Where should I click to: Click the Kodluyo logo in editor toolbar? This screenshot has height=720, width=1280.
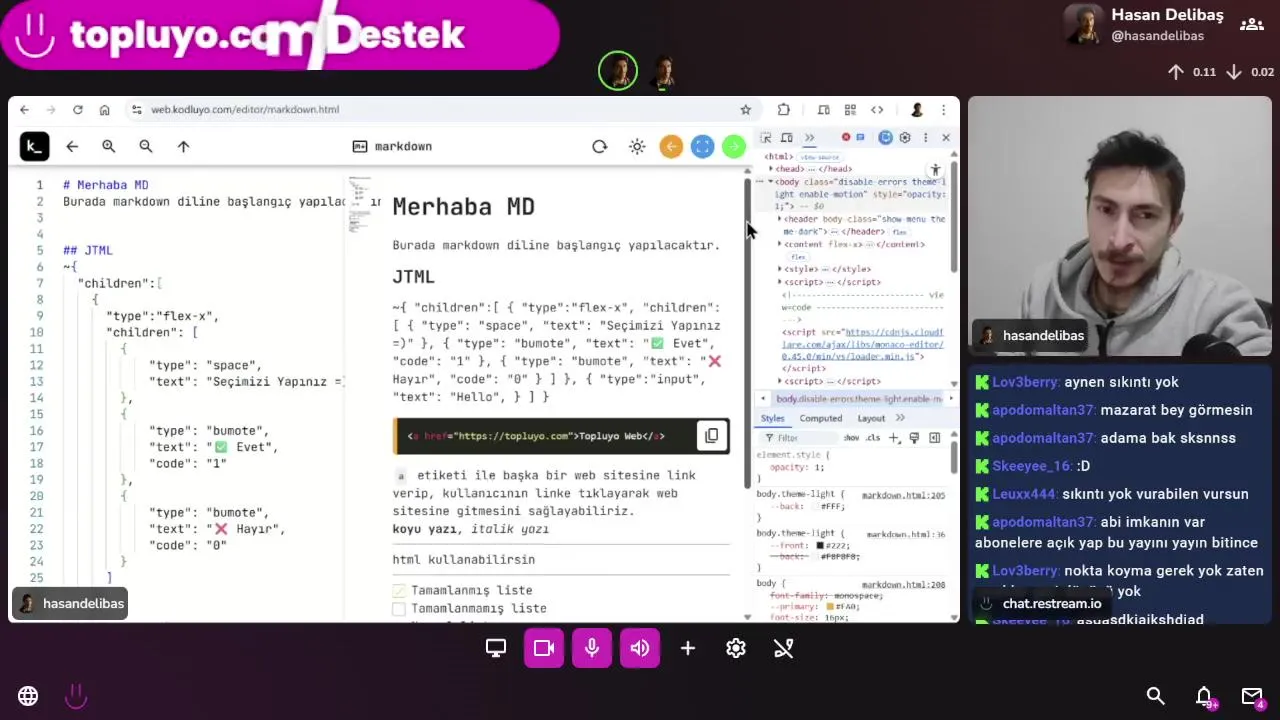pyautogui.click(x=34, y=147)
